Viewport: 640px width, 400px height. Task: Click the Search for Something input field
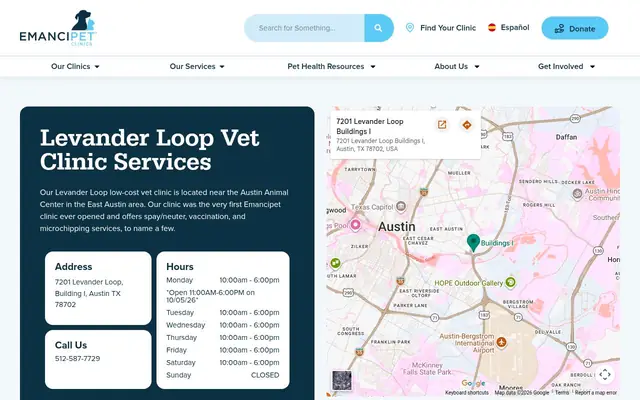[x=304, y=28]
